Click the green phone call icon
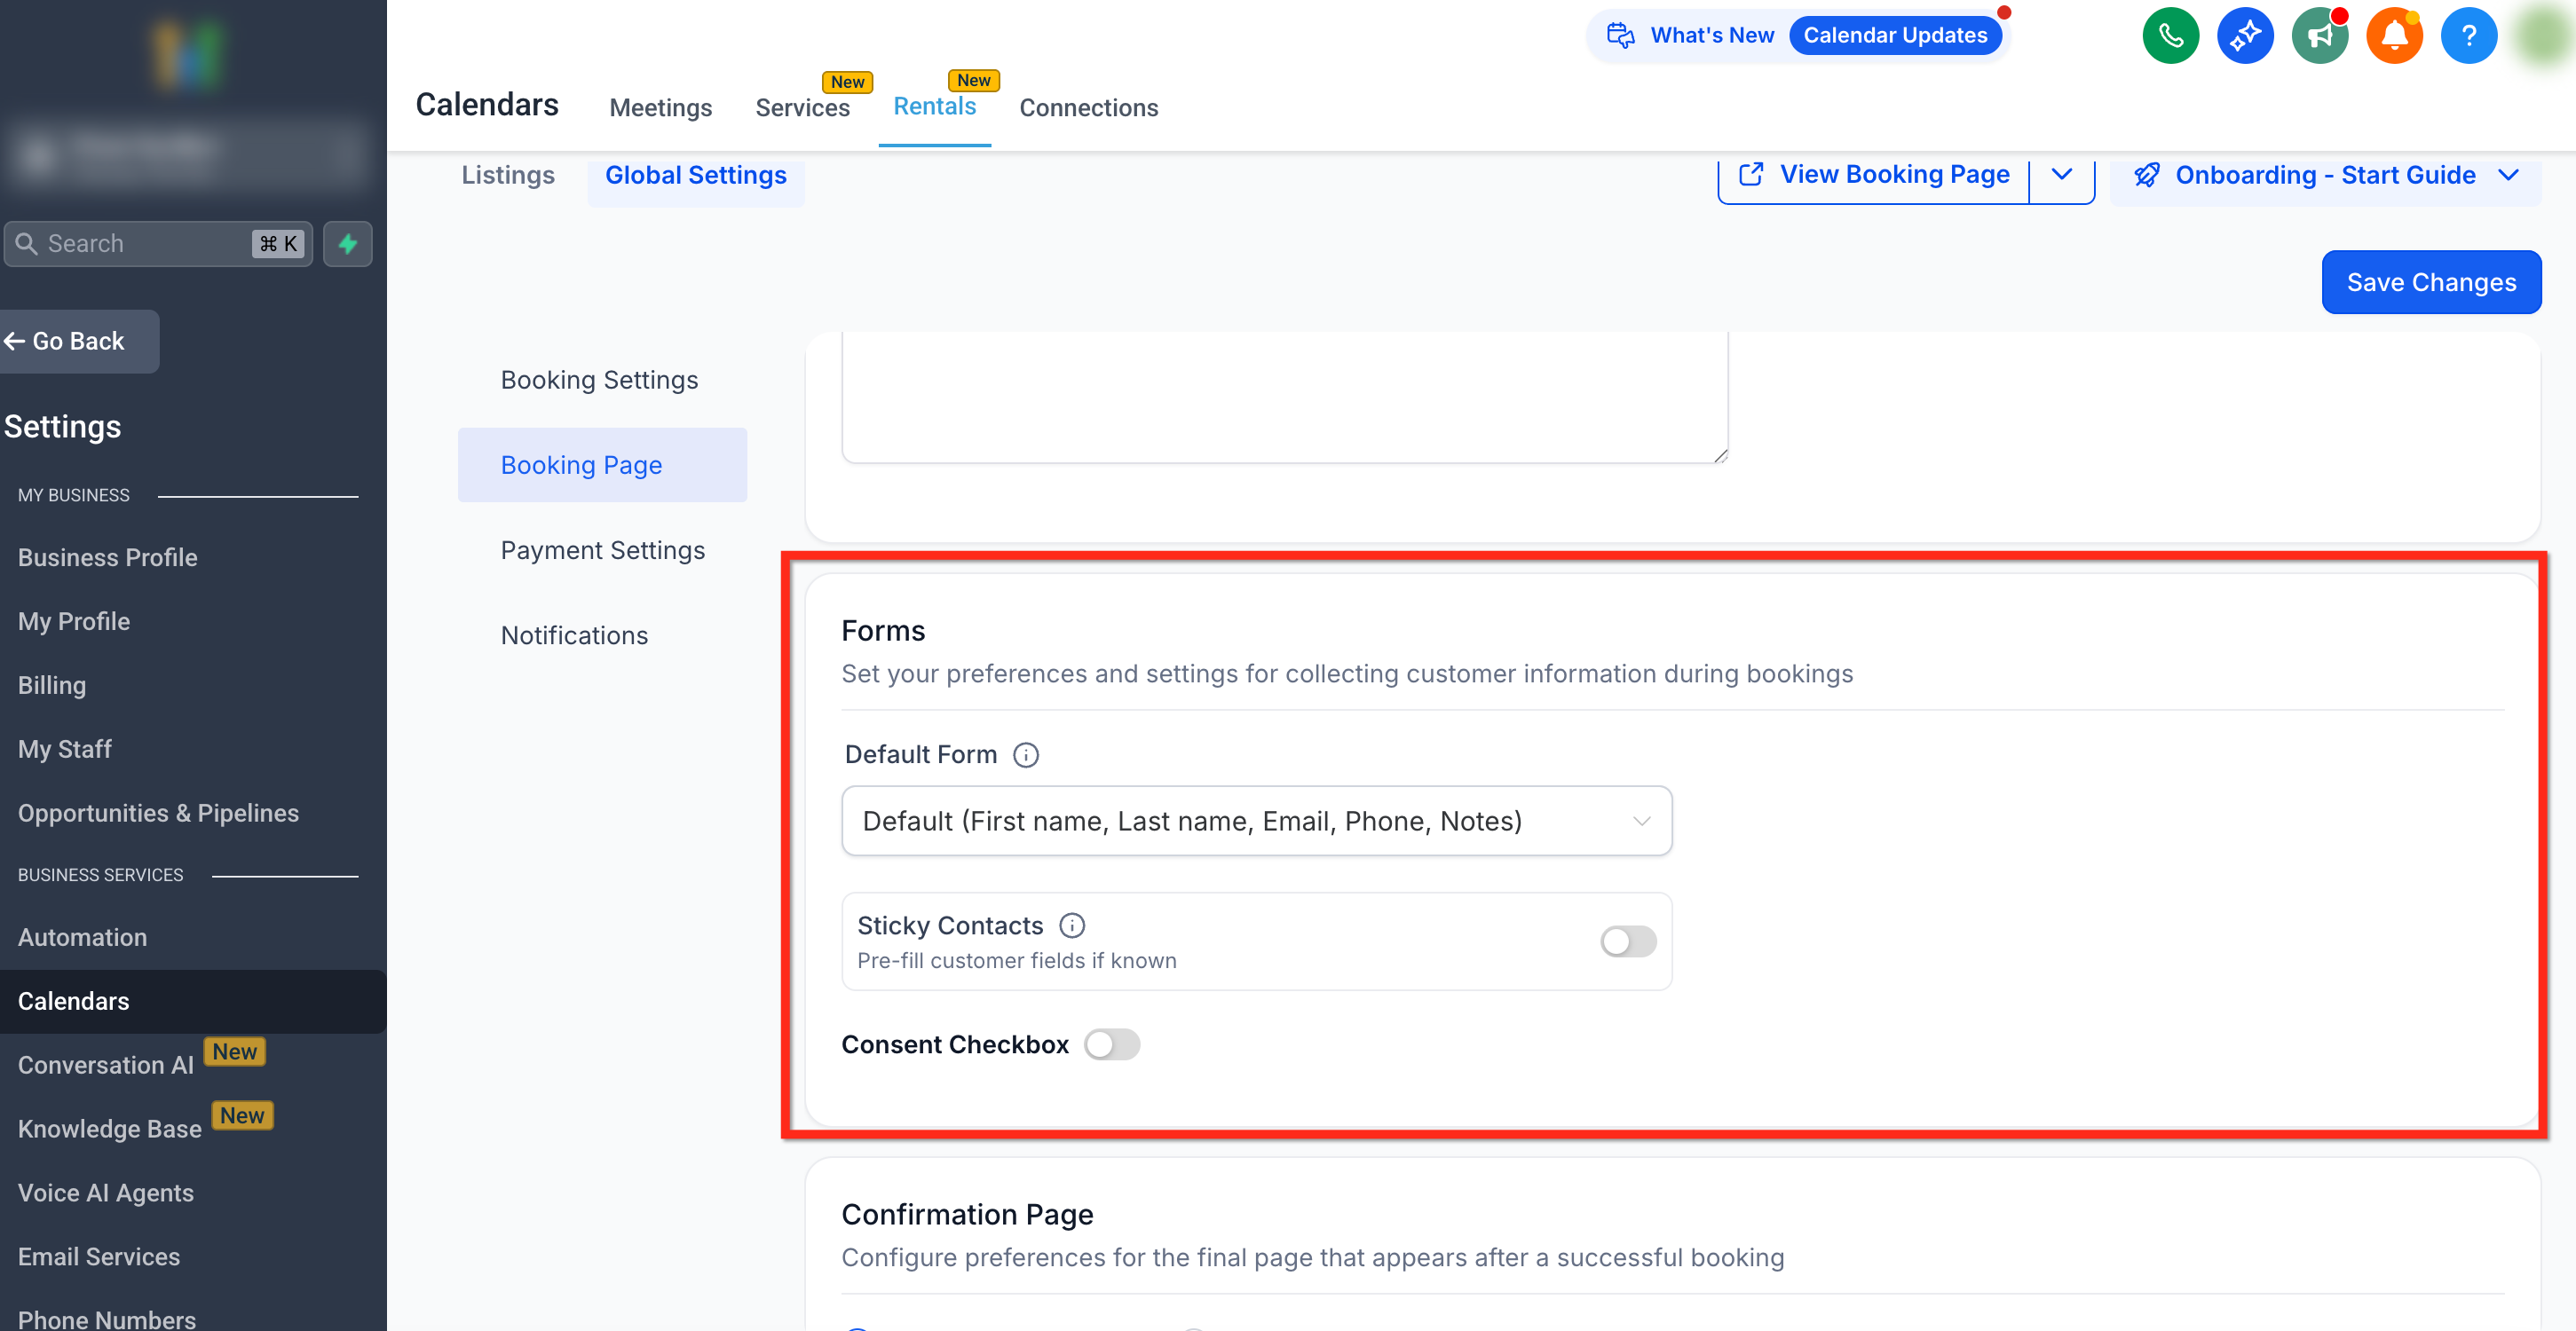 coord(2170,36)
